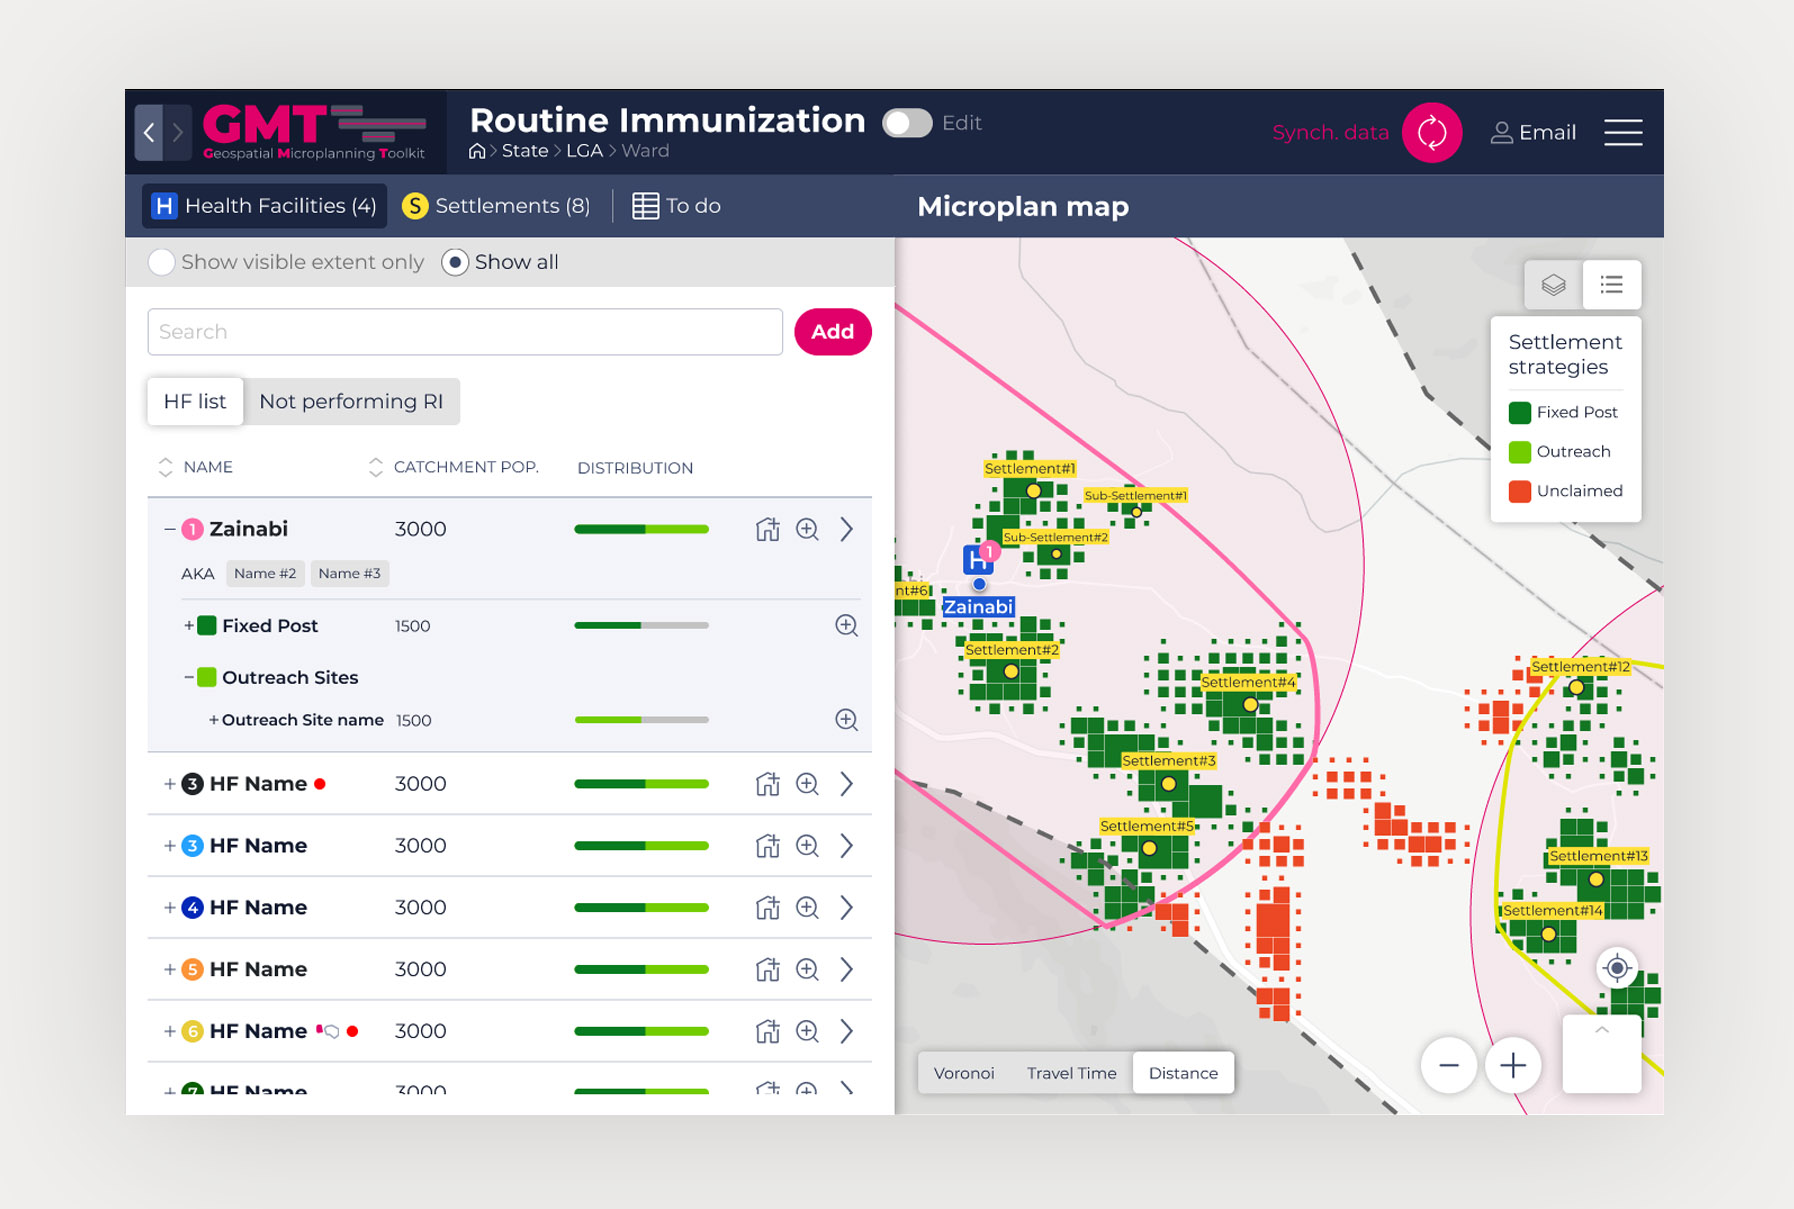Select 'Show visible extent only' radio button
Screen dimensions: 1794x1209
tap(161, 262)
